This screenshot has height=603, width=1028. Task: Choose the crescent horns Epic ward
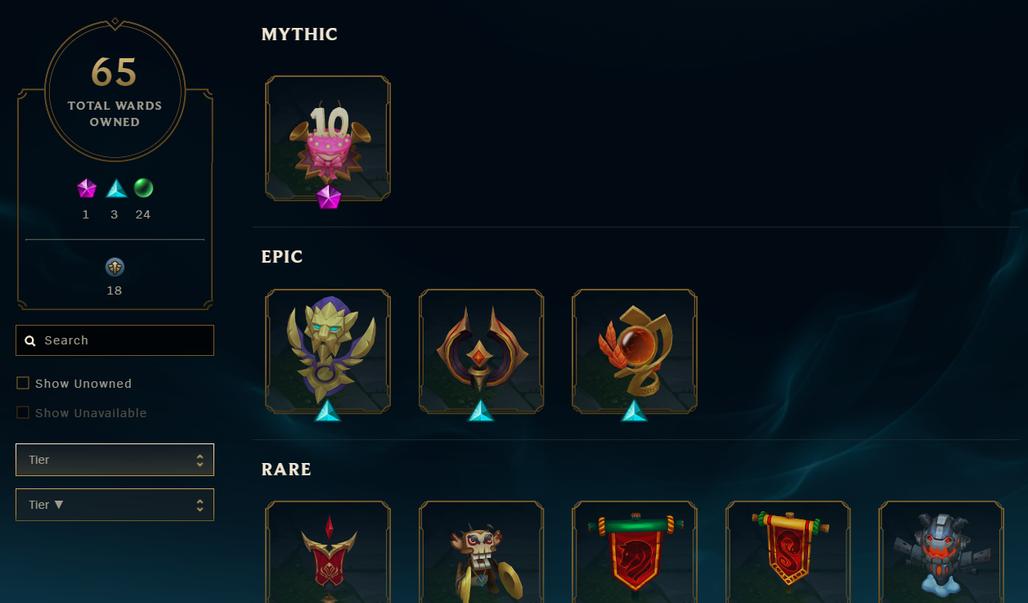click(481, 351)
